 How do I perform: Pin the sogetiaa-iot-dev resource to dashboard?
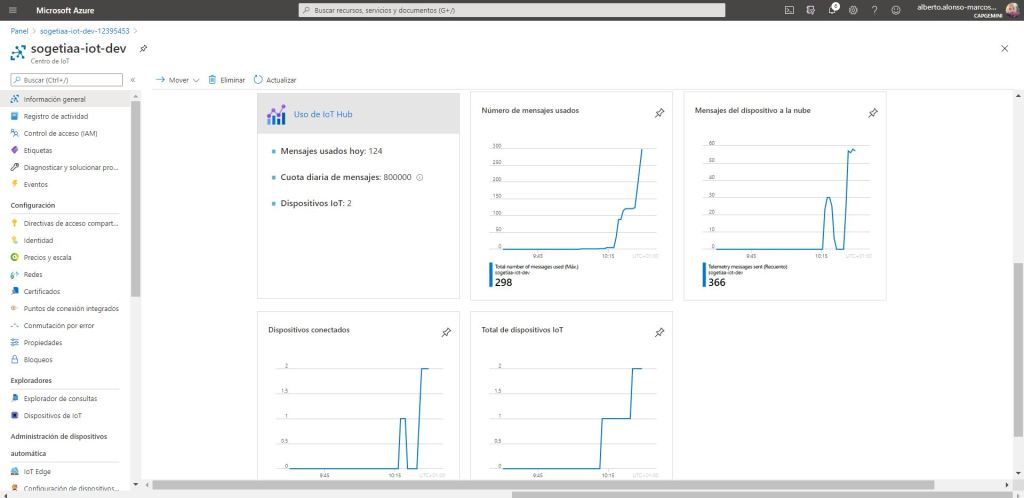(x=143, y=48)
